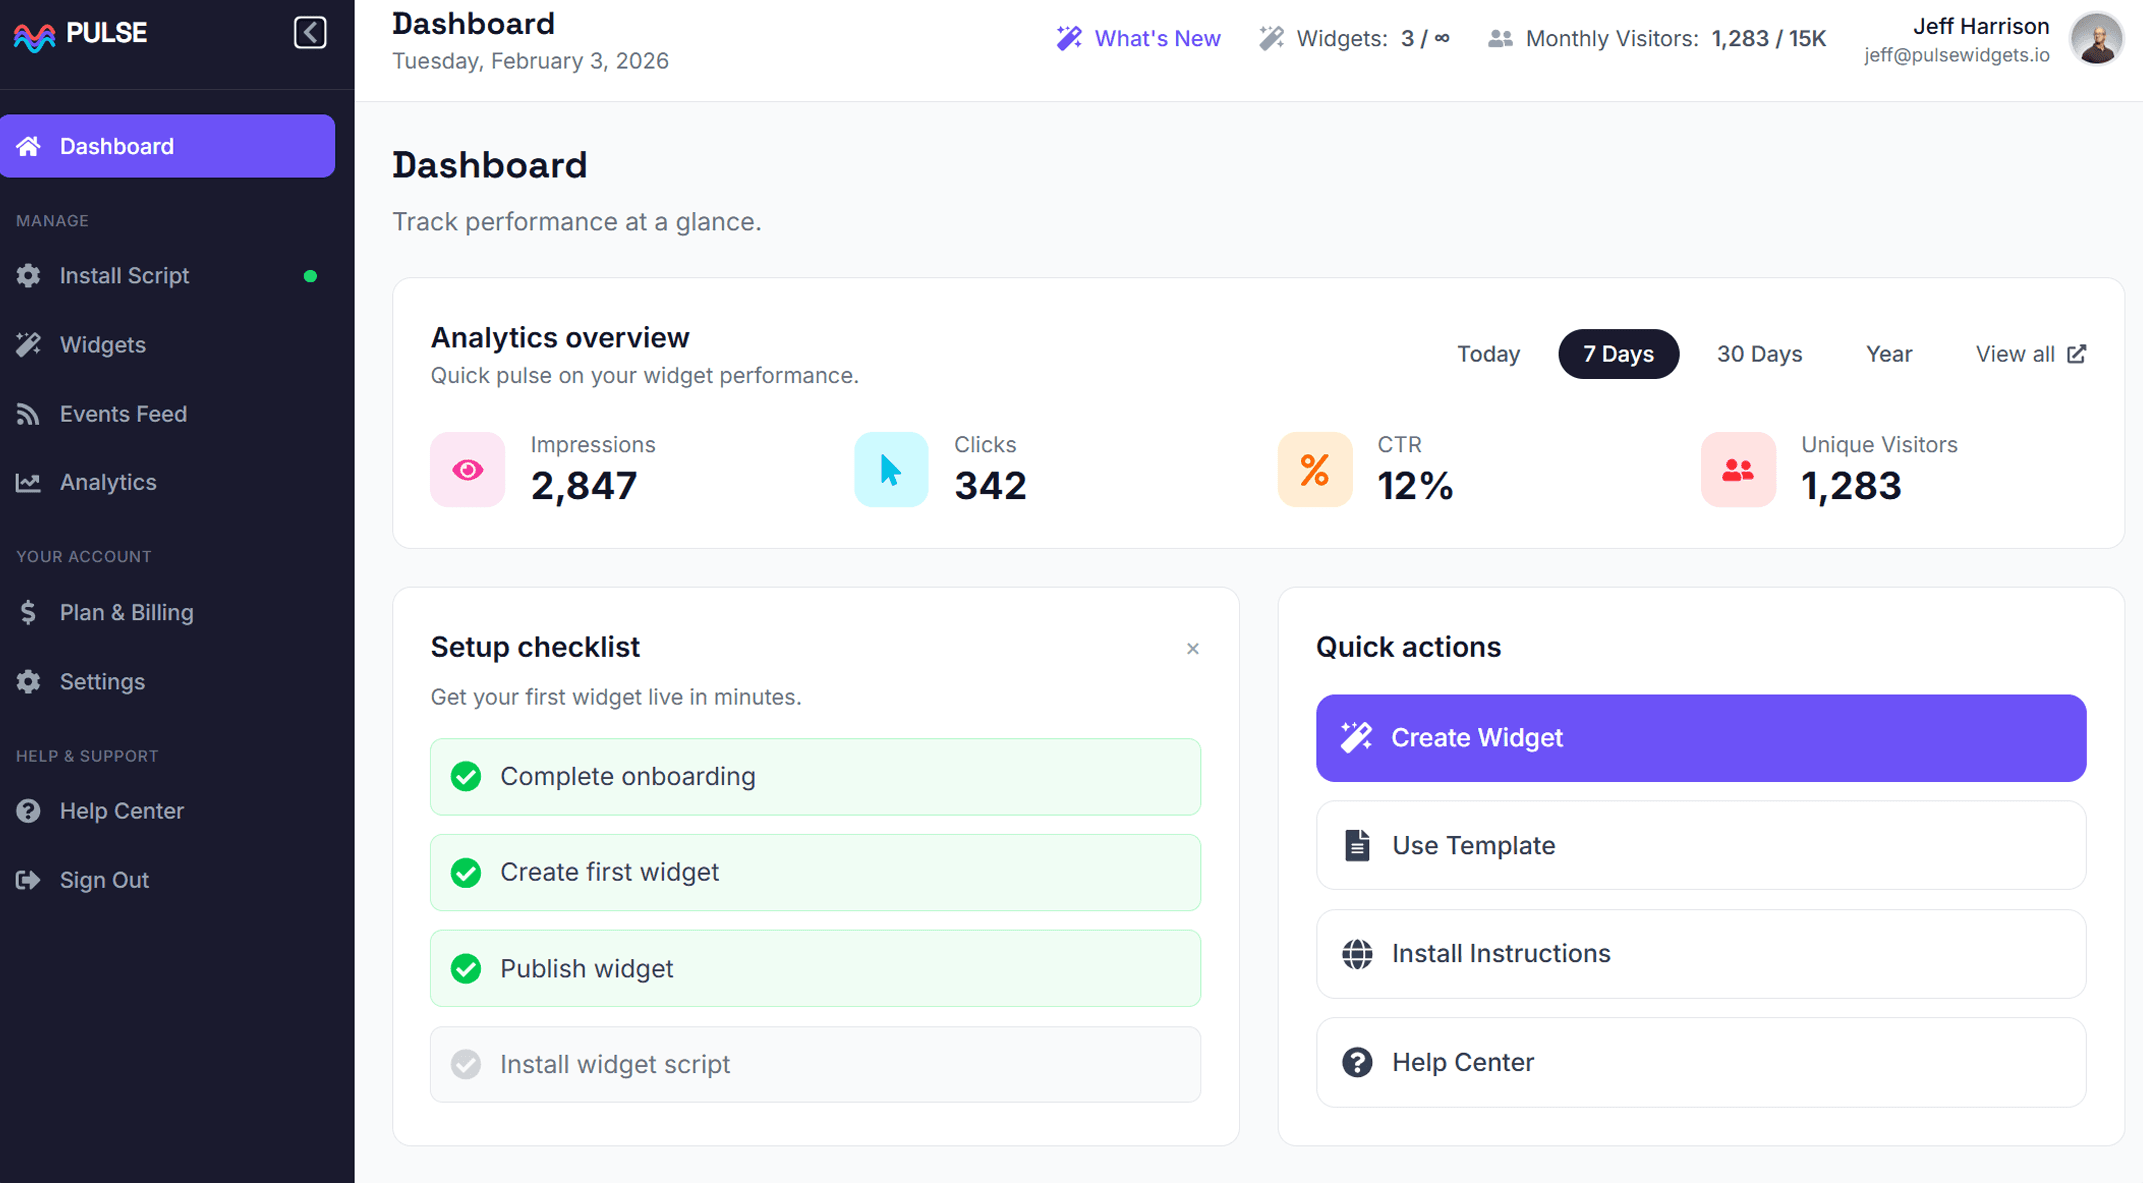Open Analytics using the chart icon
2143x1183 pixels.
(x=28, y=482)
